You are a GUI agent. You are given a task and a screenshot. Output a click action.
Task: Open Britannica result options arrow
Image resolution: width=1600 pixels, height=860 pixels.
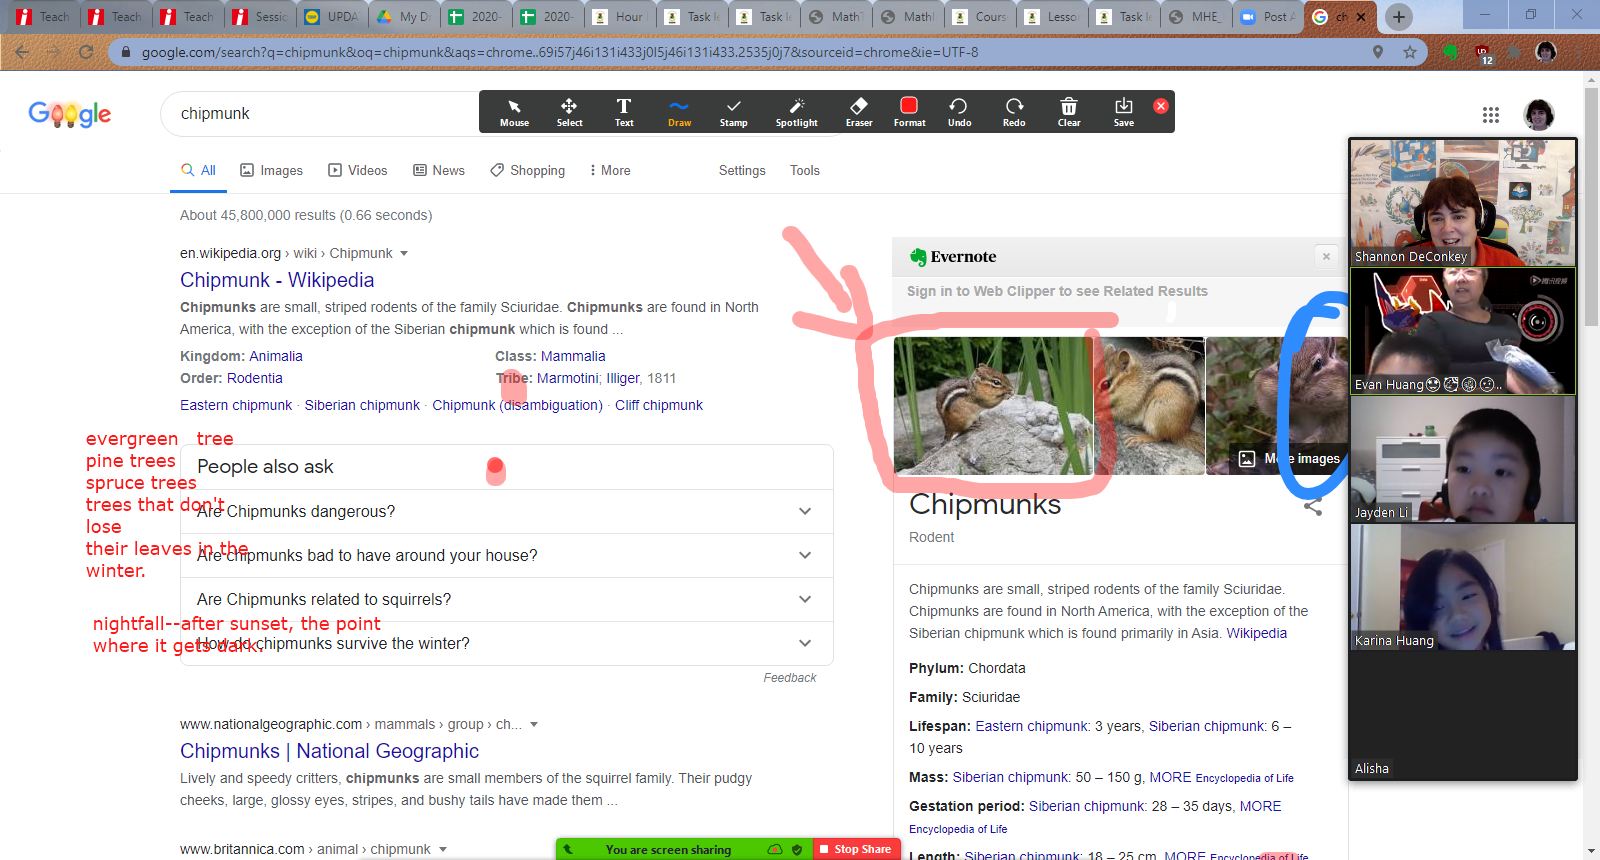click(x=443, y=850)
